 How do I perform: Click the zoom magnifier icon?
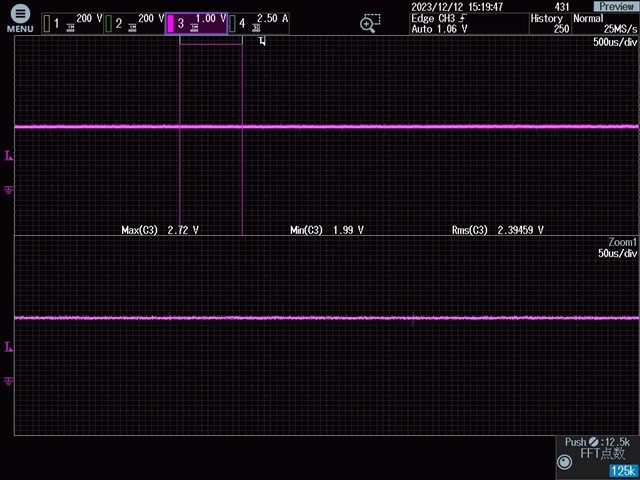tap(370, 23)
